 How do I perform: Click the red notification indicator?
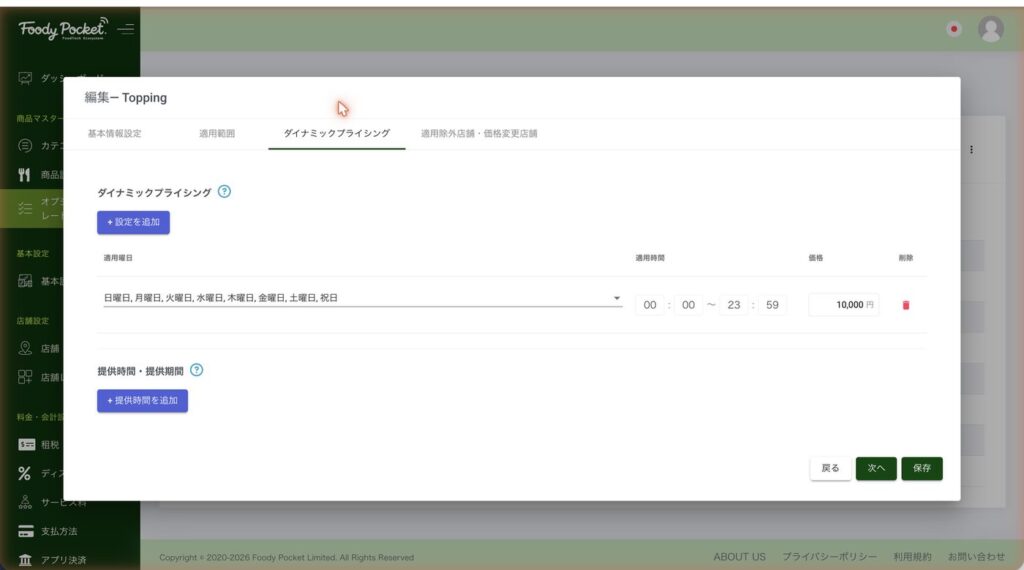[x=954, y=29]
